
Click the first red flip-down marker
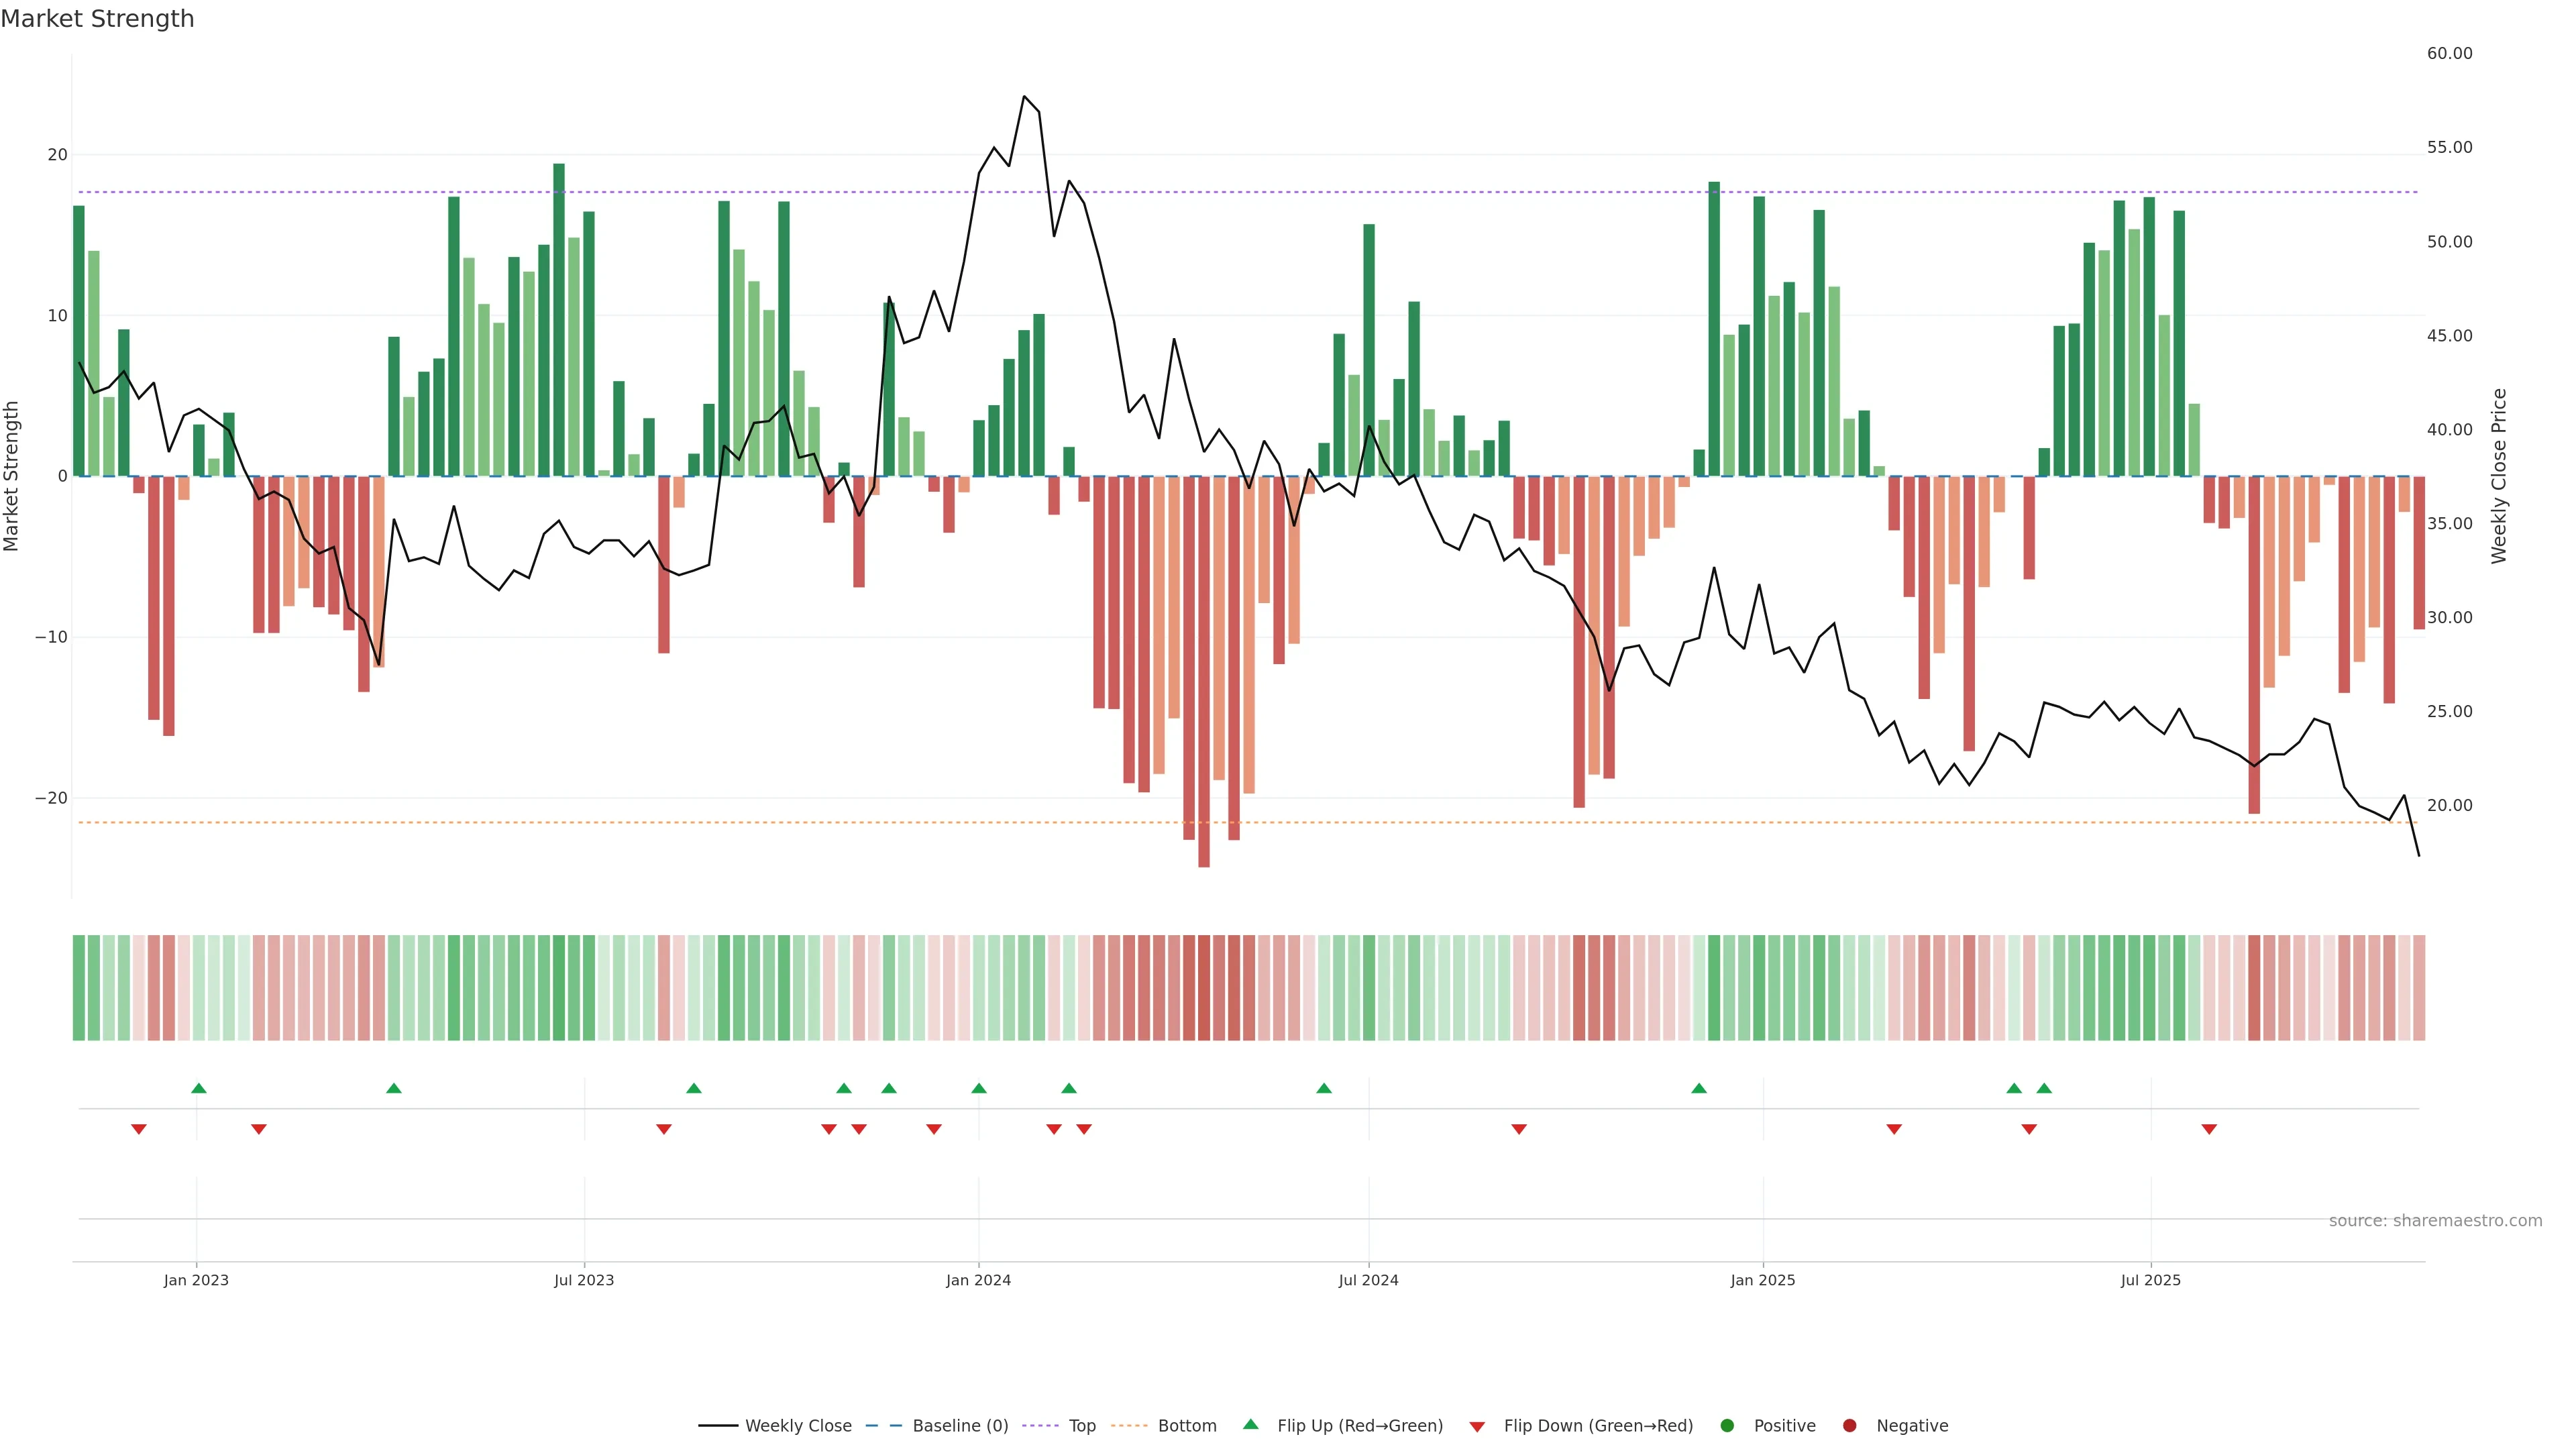click(x=139, y=1129)
